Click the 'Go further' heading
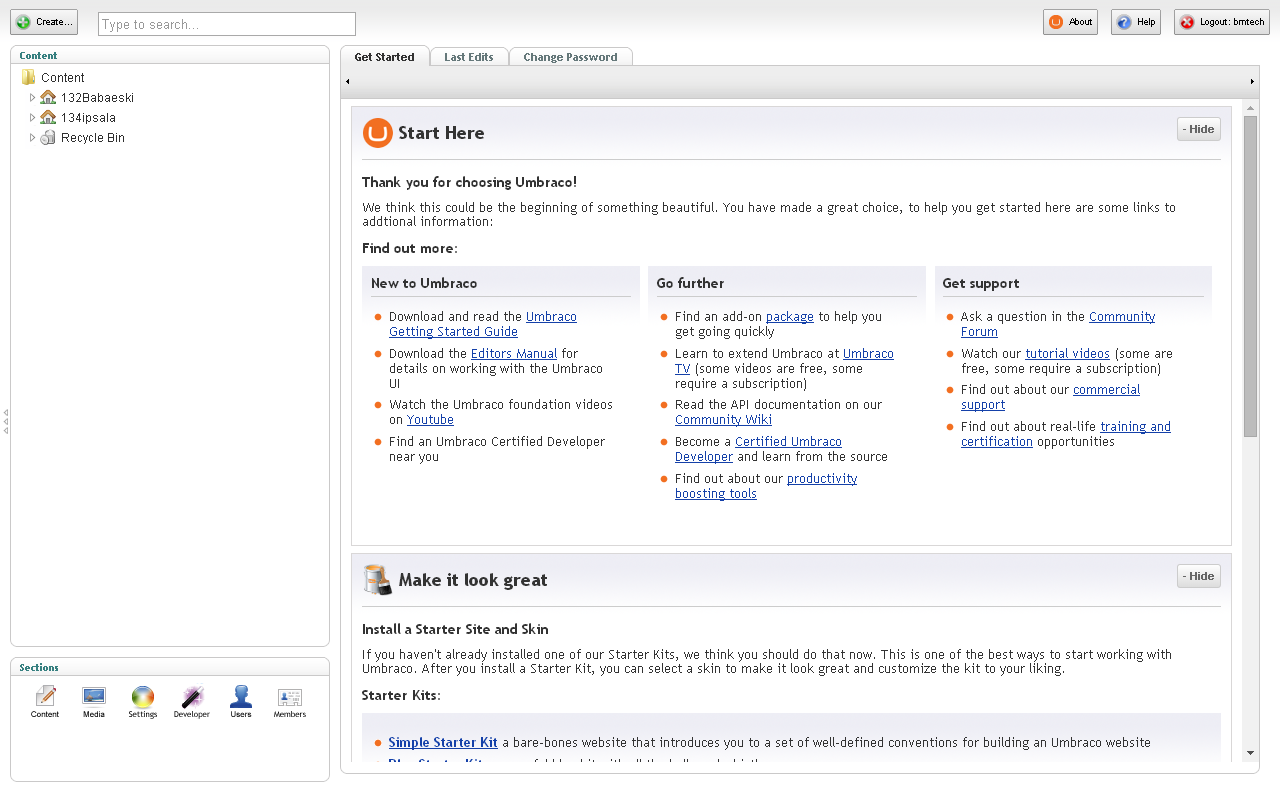The image size is (1280, 800). tap(690, 284)
